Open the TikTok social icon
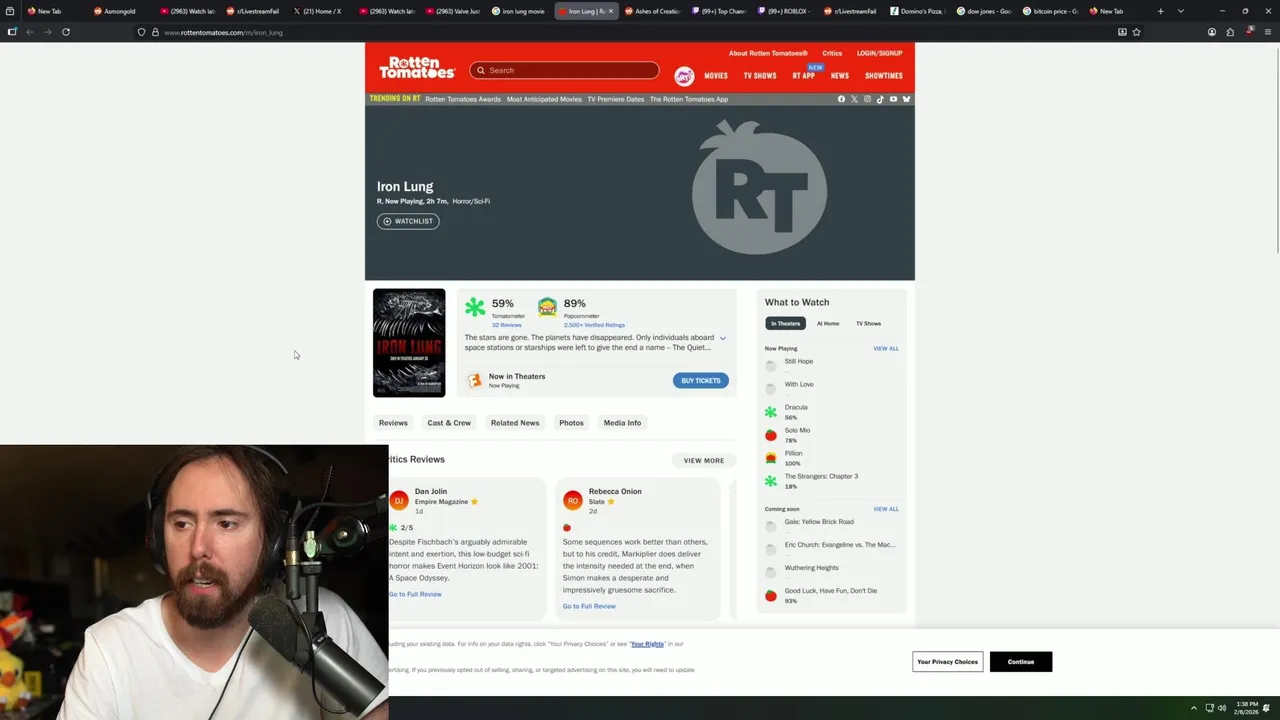 (x=880, y=99)
